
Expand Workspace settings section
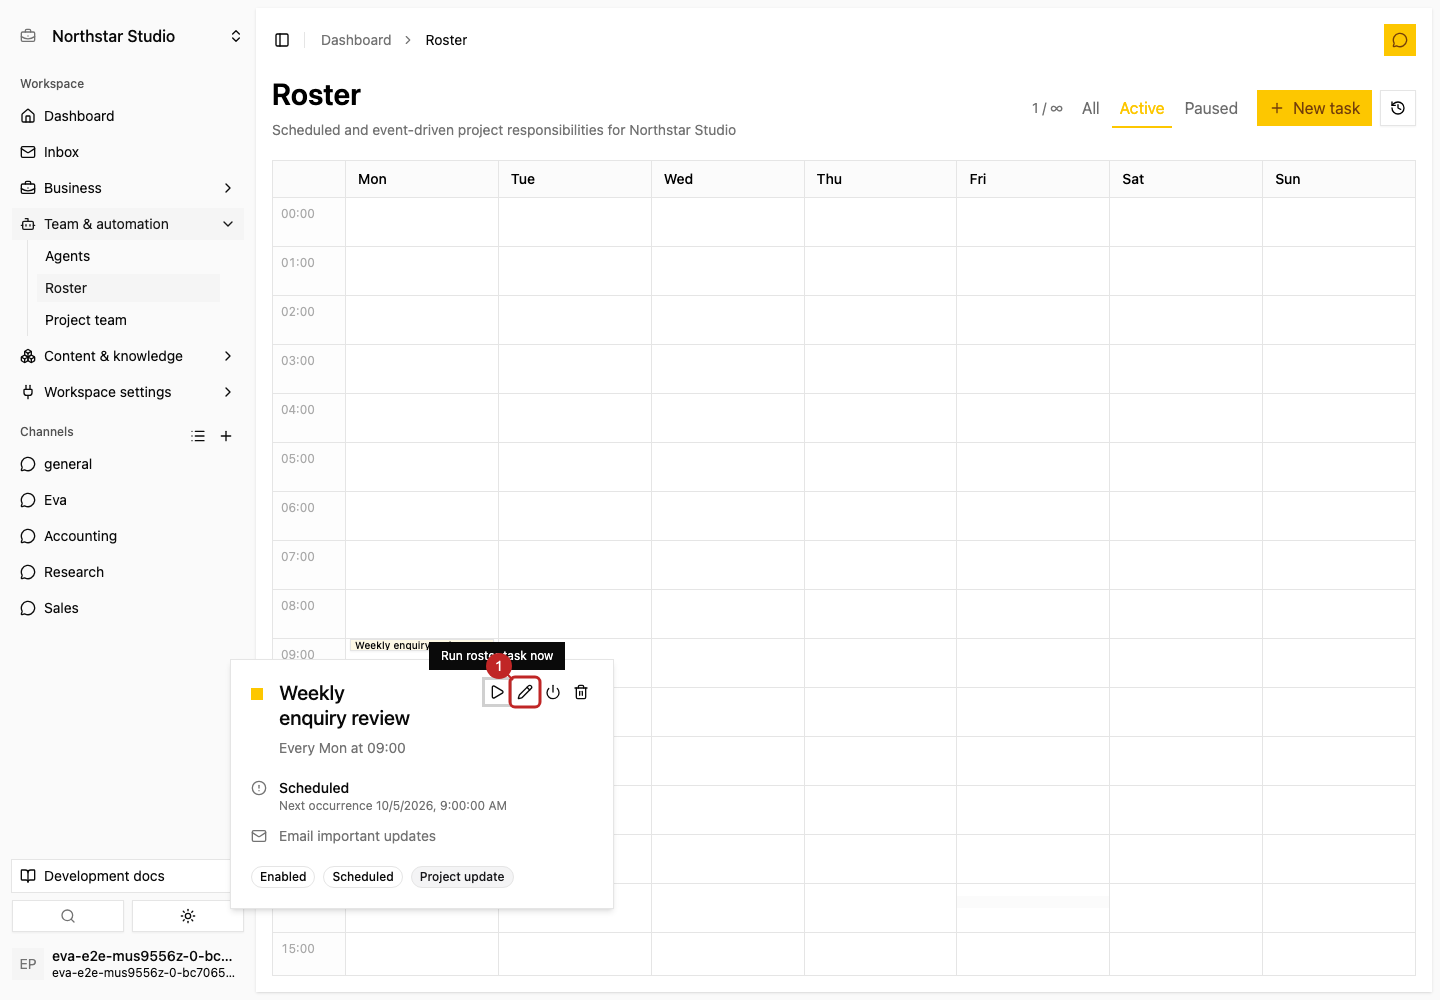pyautogui.click(x=128, y=392)
